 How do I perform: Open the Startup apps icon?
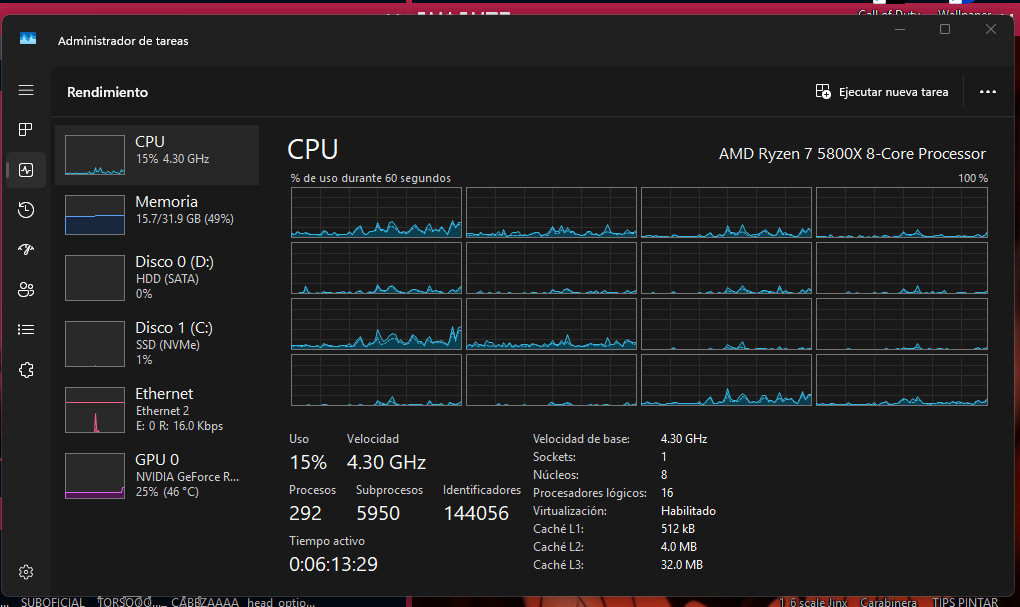coord(26,249)
